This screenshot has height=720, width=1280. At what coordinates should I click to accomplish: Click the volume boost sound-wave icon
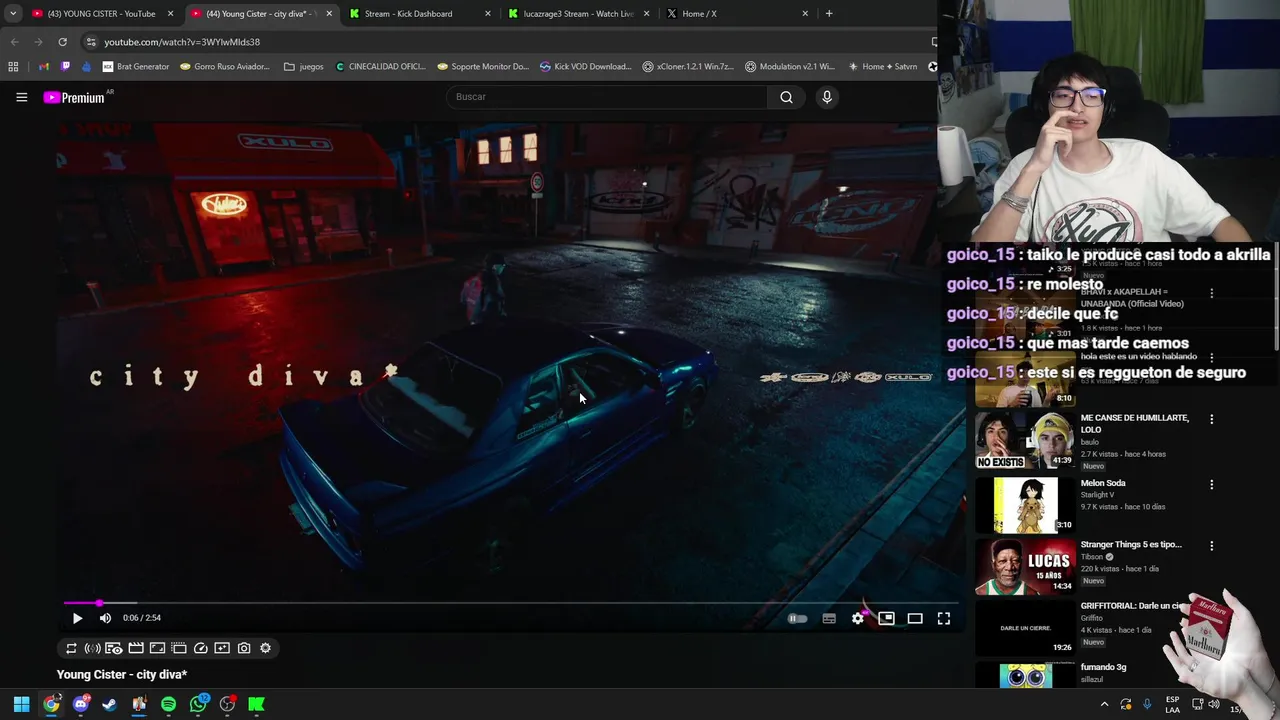pos(92,648)
